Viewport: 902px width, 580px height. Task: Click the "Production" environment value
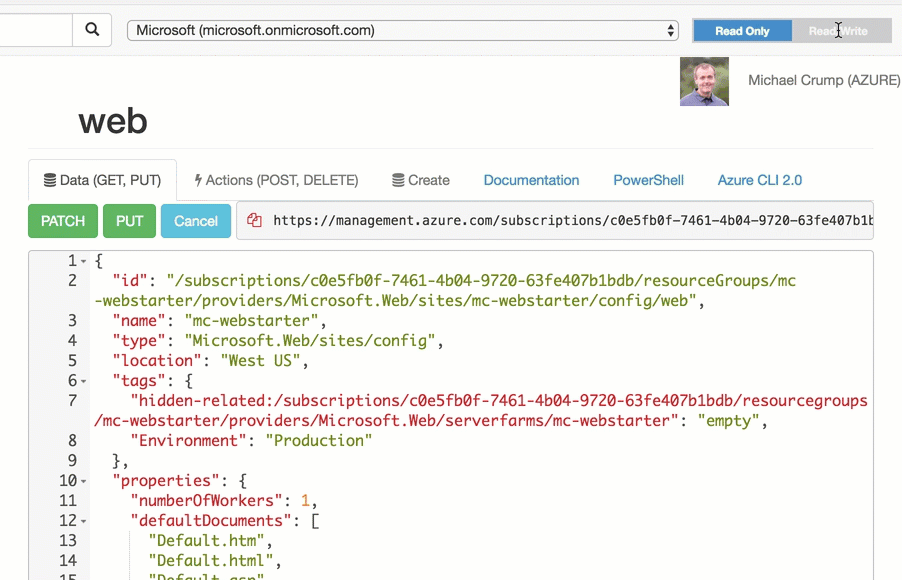(319, 441)
